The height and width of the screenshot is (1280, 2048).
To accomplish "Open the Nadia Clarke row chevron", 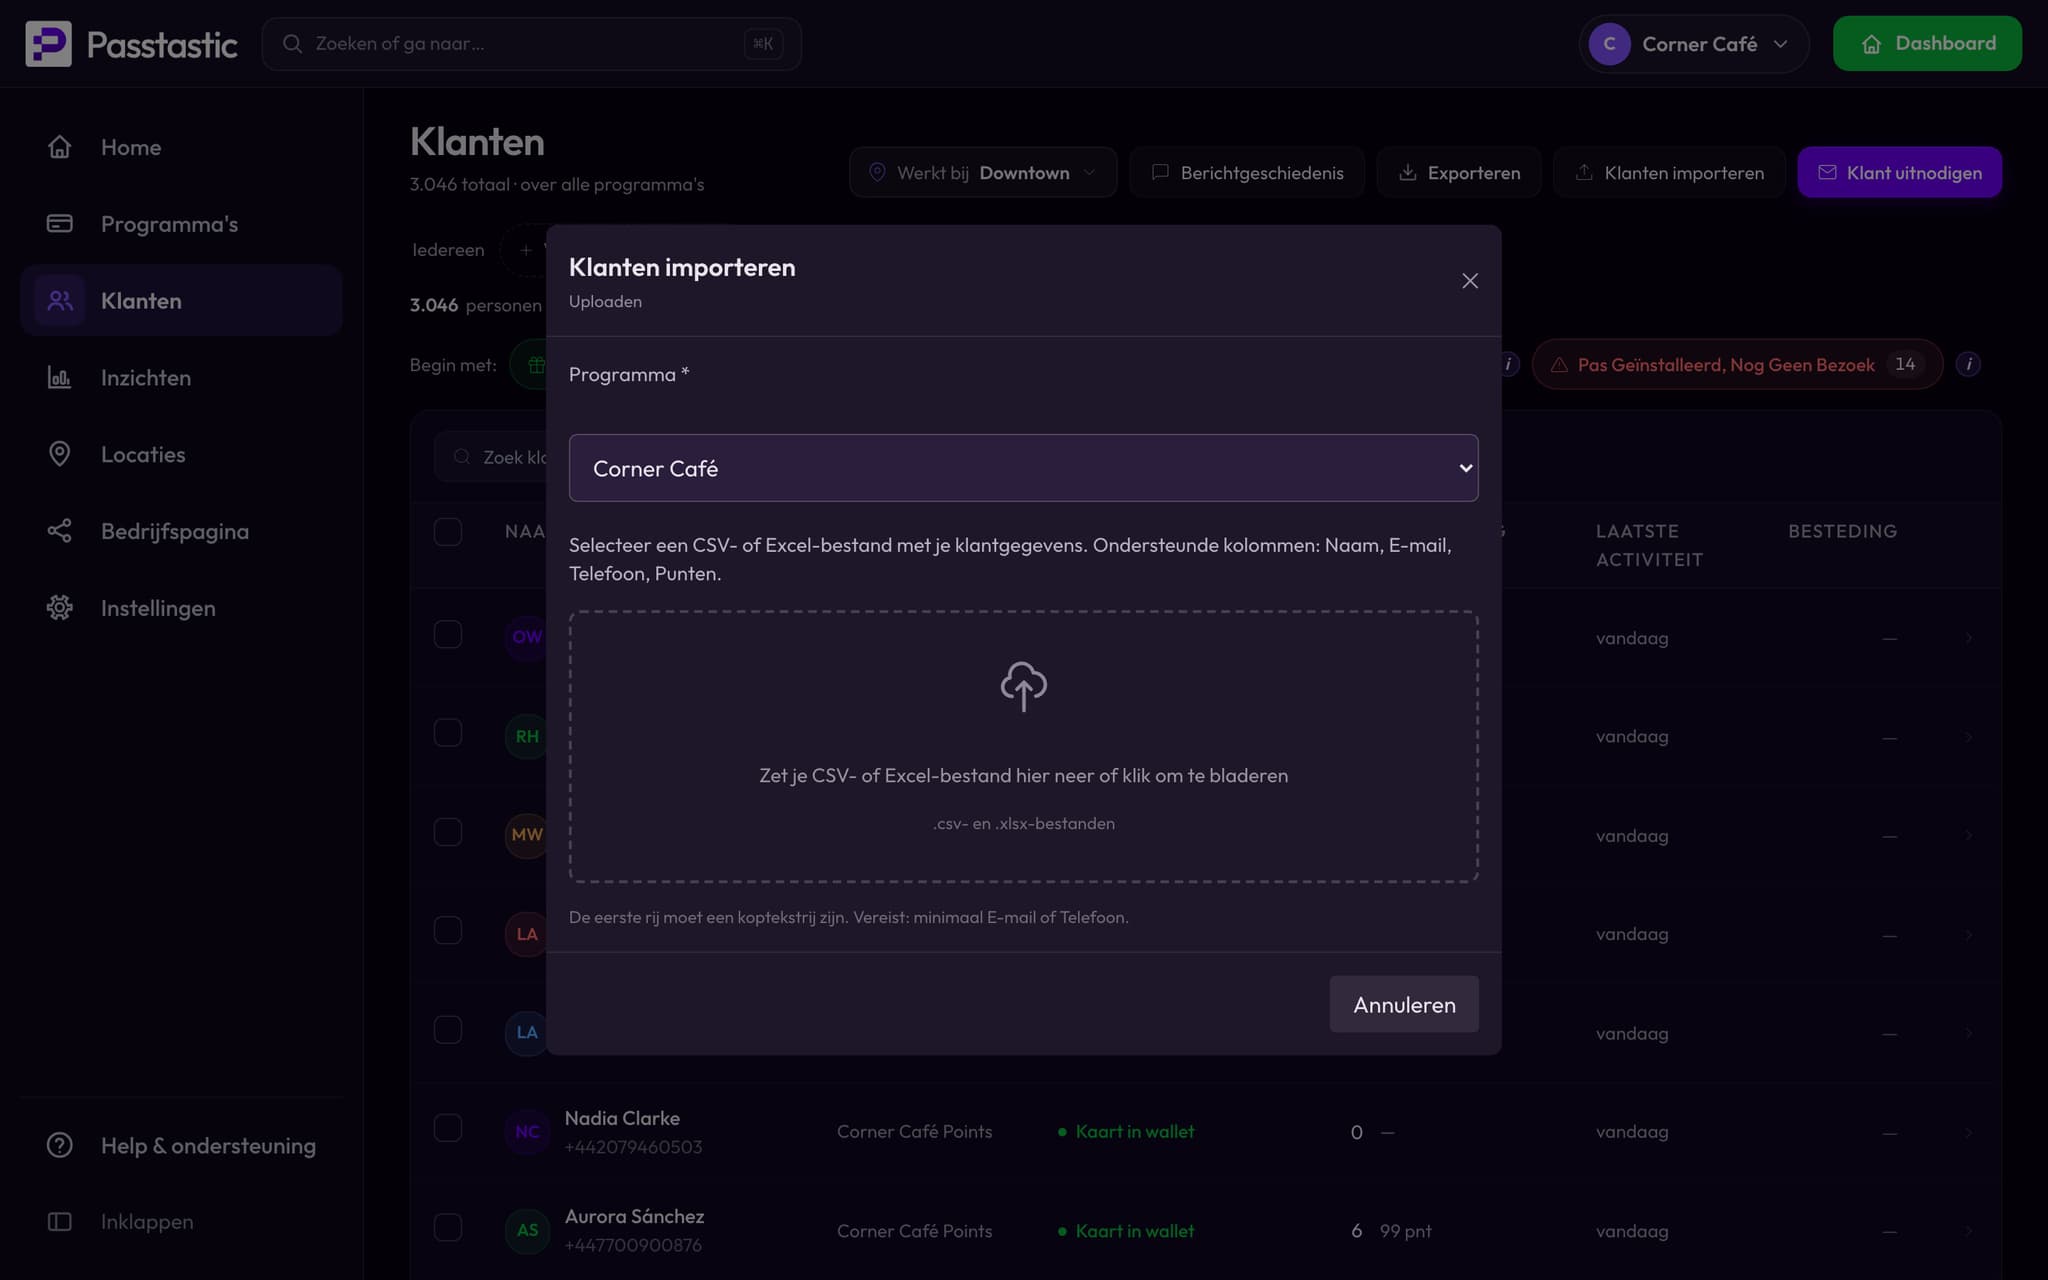I will [1968, 1133].
